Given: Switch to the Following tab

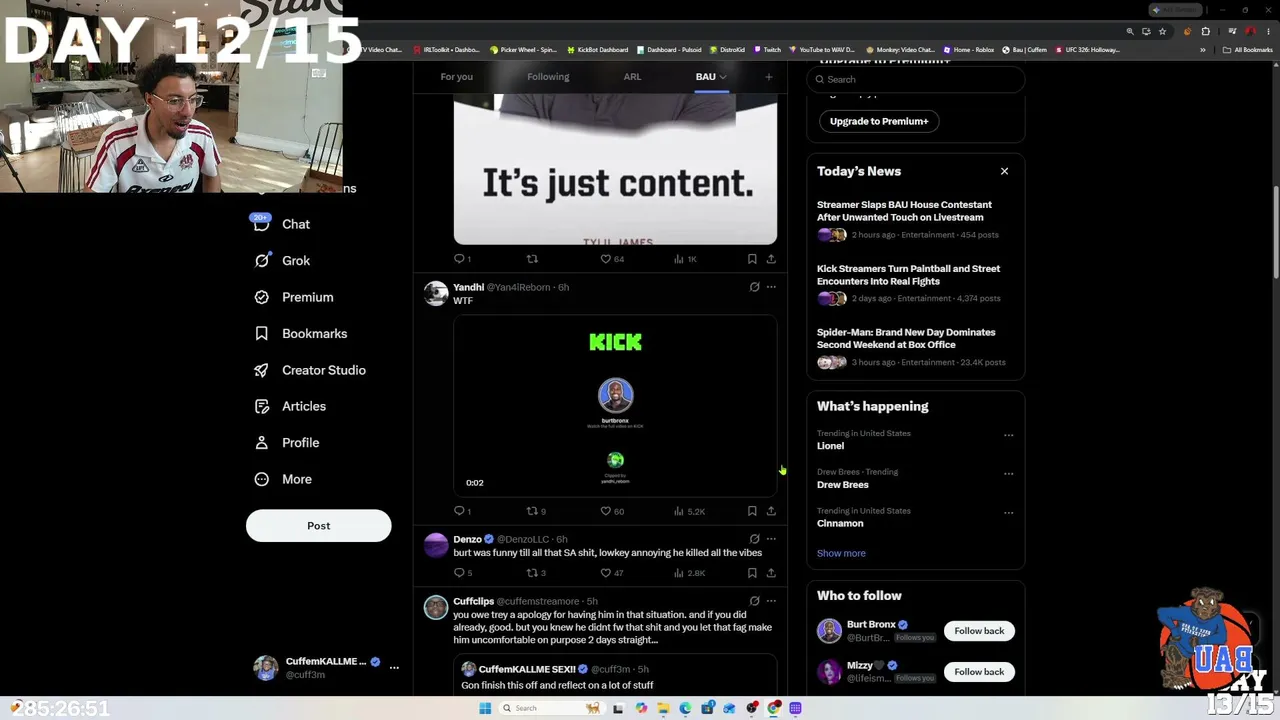Looking at the screenshot, I should click(548, 77).
